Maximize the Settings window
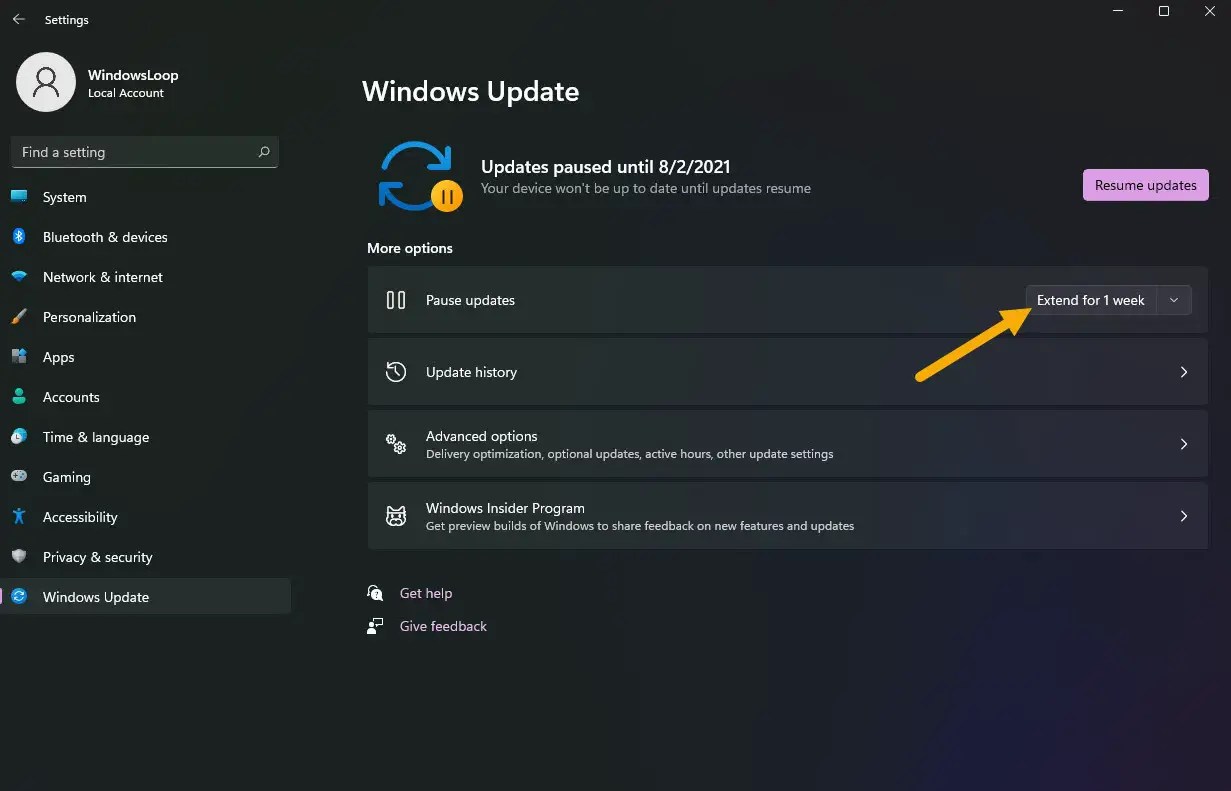The image size is (1231, 791). tap(1164, 11)
